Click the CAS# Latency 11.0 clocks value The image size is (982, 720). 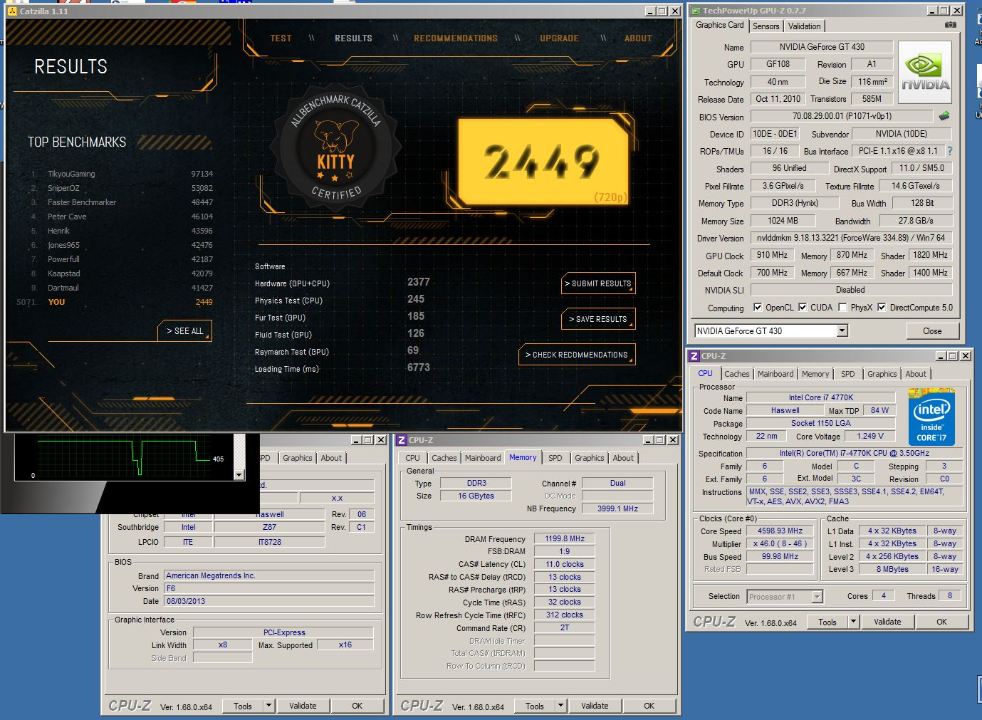click(564, 564)
